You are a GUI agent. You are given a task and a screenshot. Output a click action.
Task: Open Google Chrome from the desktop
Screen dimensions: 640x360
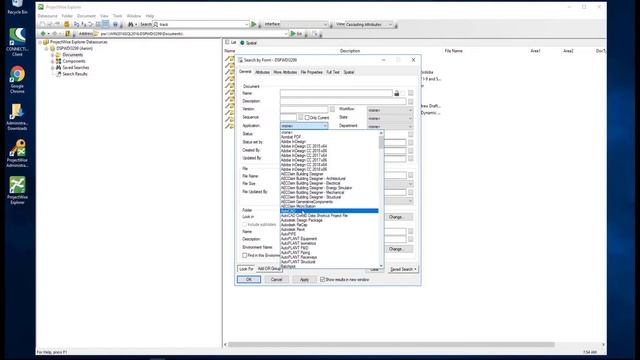17,79
